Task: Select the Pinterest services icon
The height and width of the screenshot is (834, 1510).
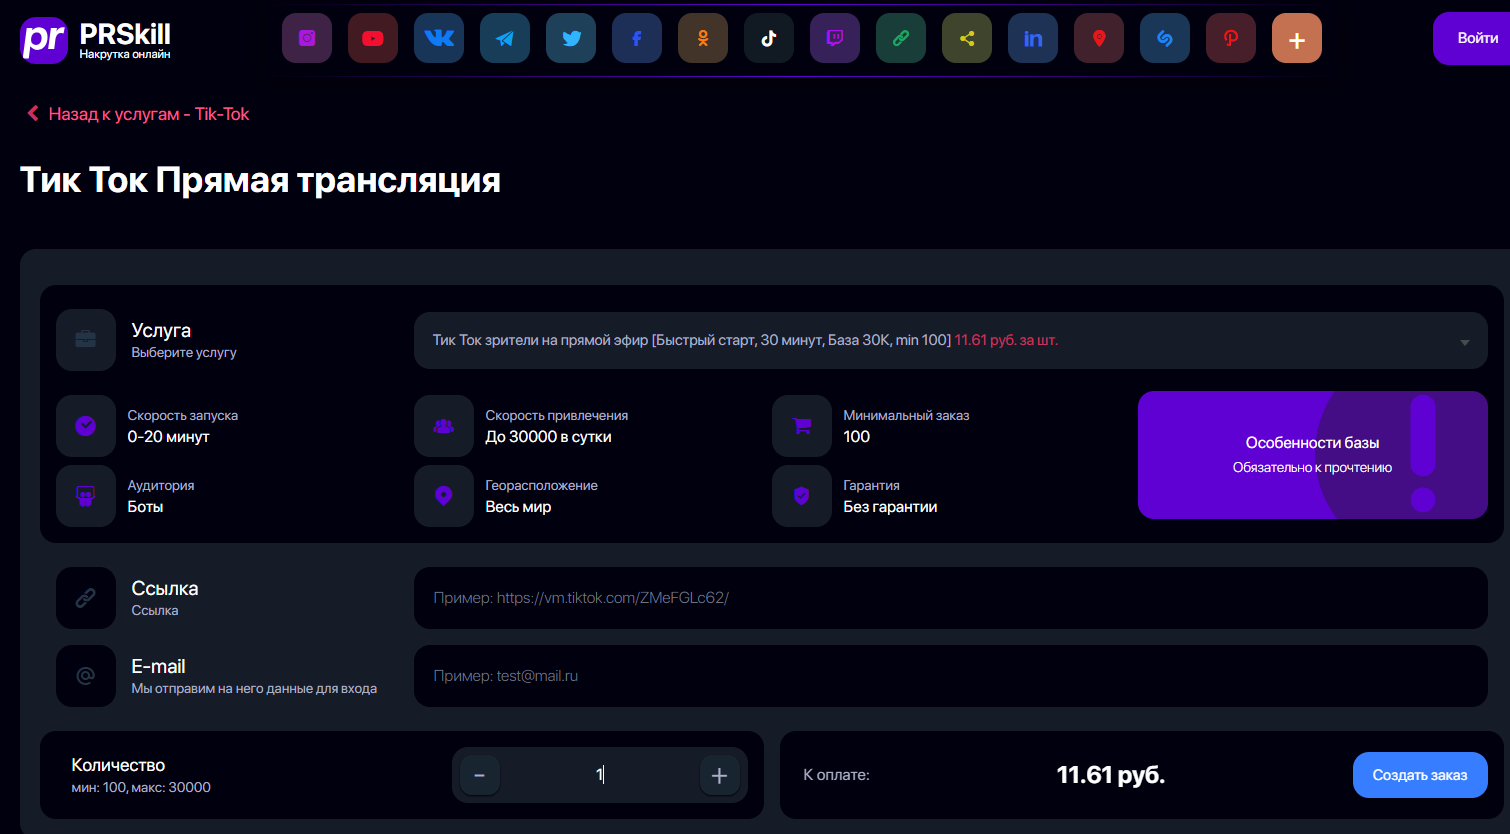Action: click(x=1231, y=38)
